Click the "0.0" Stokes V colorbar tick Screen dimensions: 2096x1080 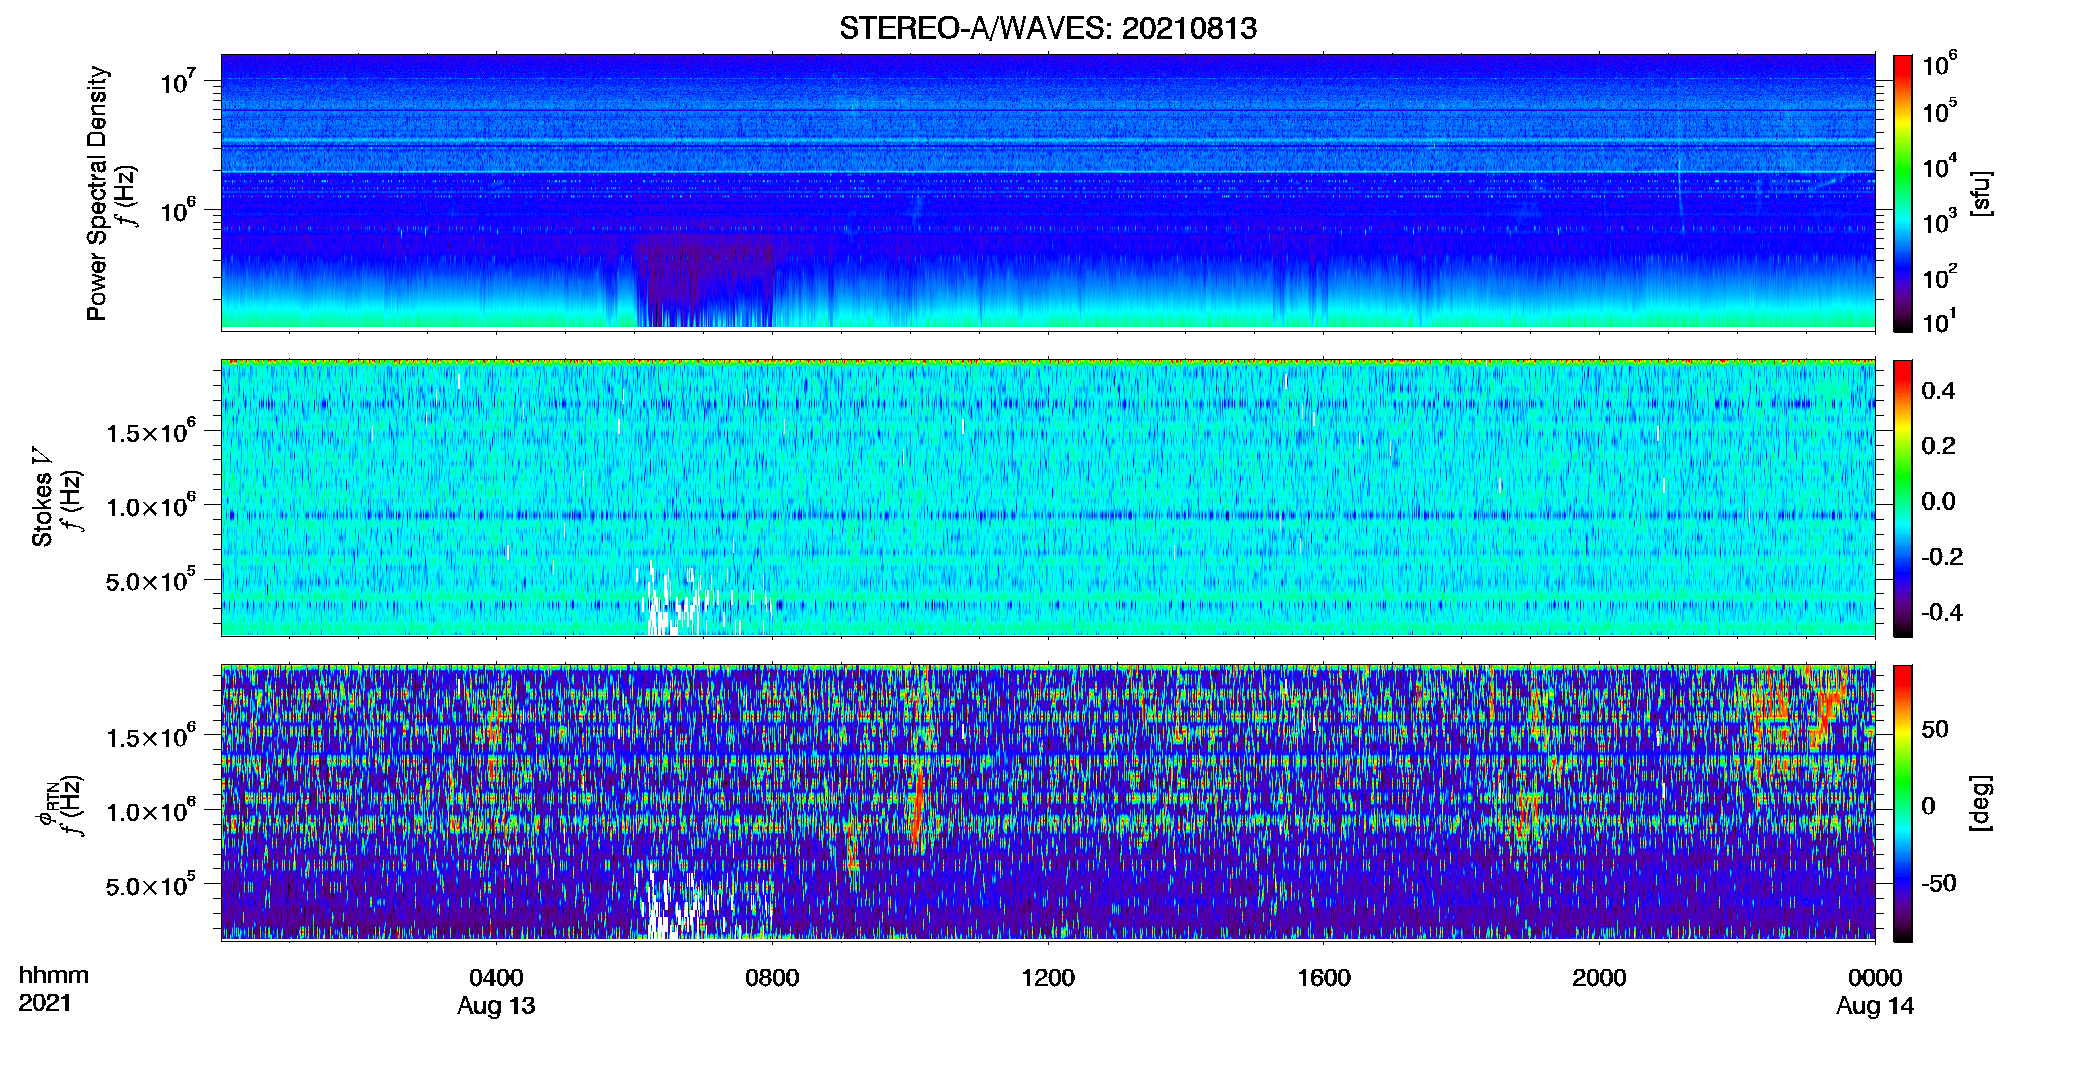click(1938, 501)
